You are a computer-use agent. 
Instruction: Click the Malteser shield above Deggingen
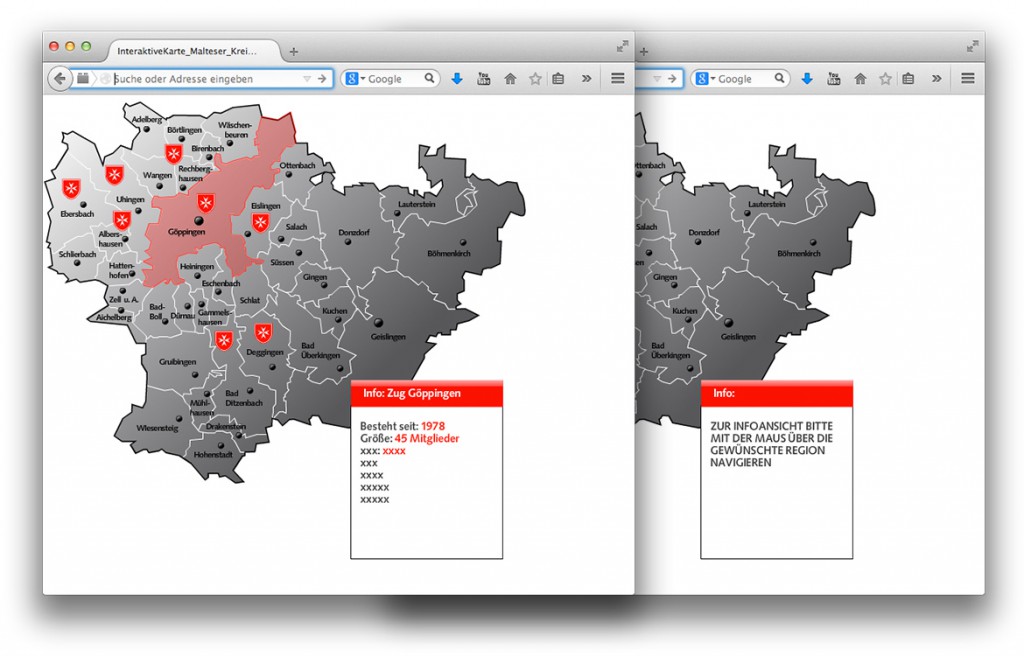(263, 333)
